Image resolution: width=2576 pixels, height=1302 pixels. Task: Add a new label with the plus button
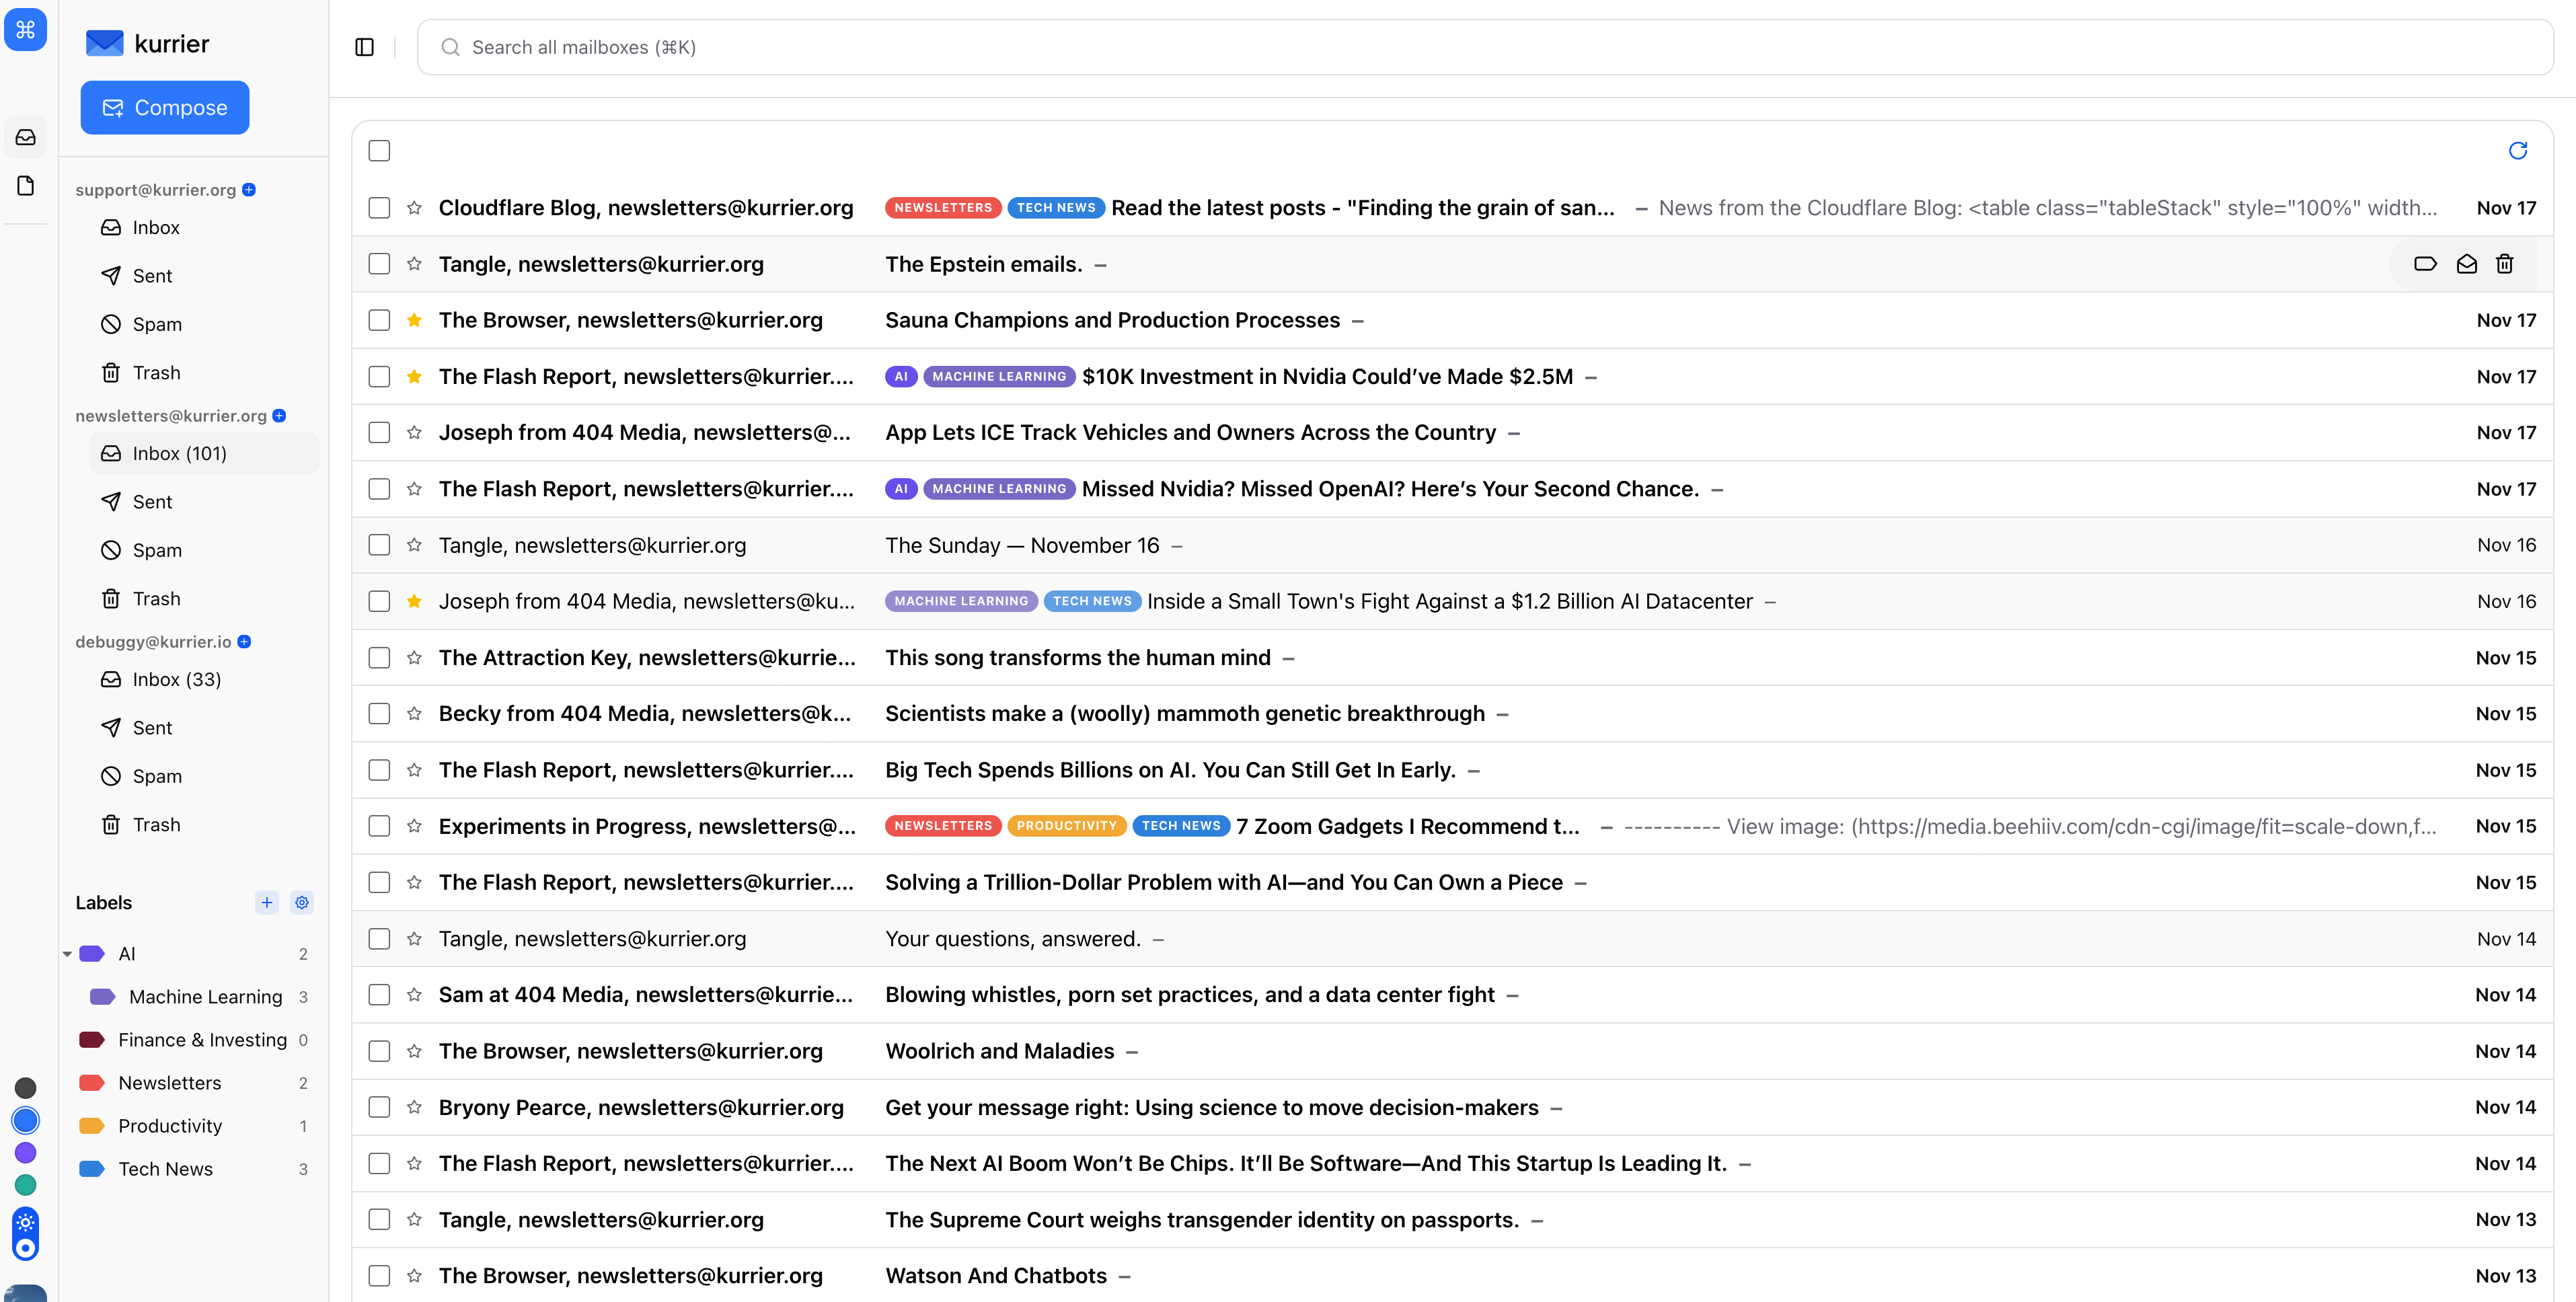click(x=266, y=902)
